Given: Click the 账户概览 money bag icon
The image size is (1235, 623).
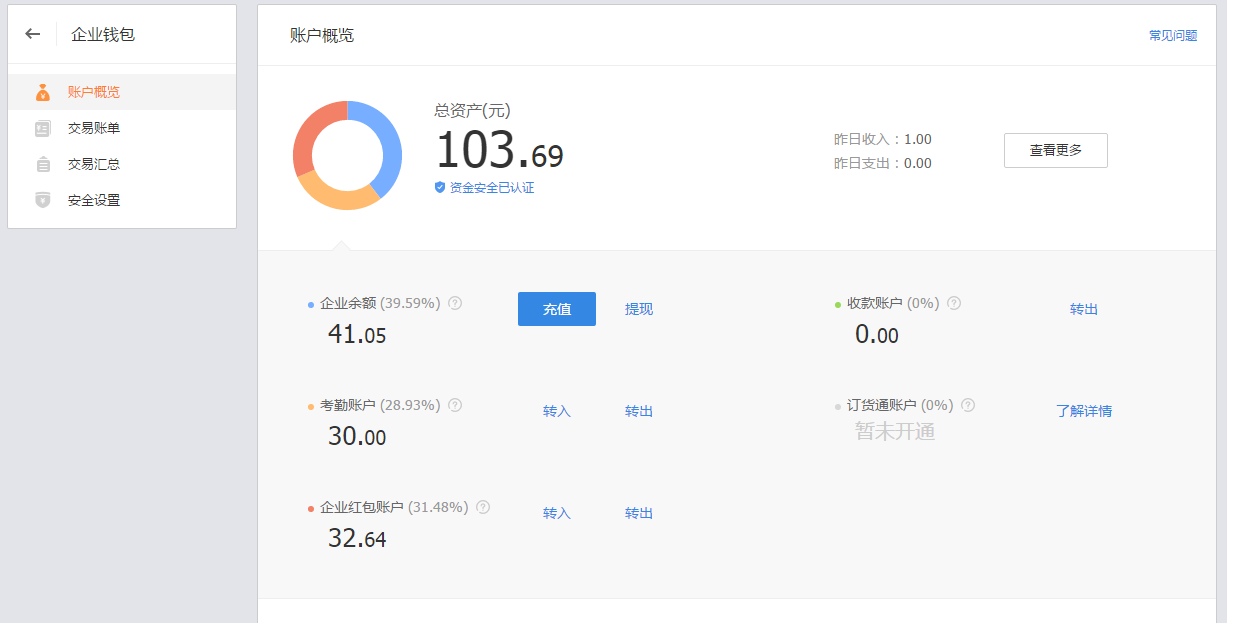Looking at the screenshot, I should [x=42, y=92].
